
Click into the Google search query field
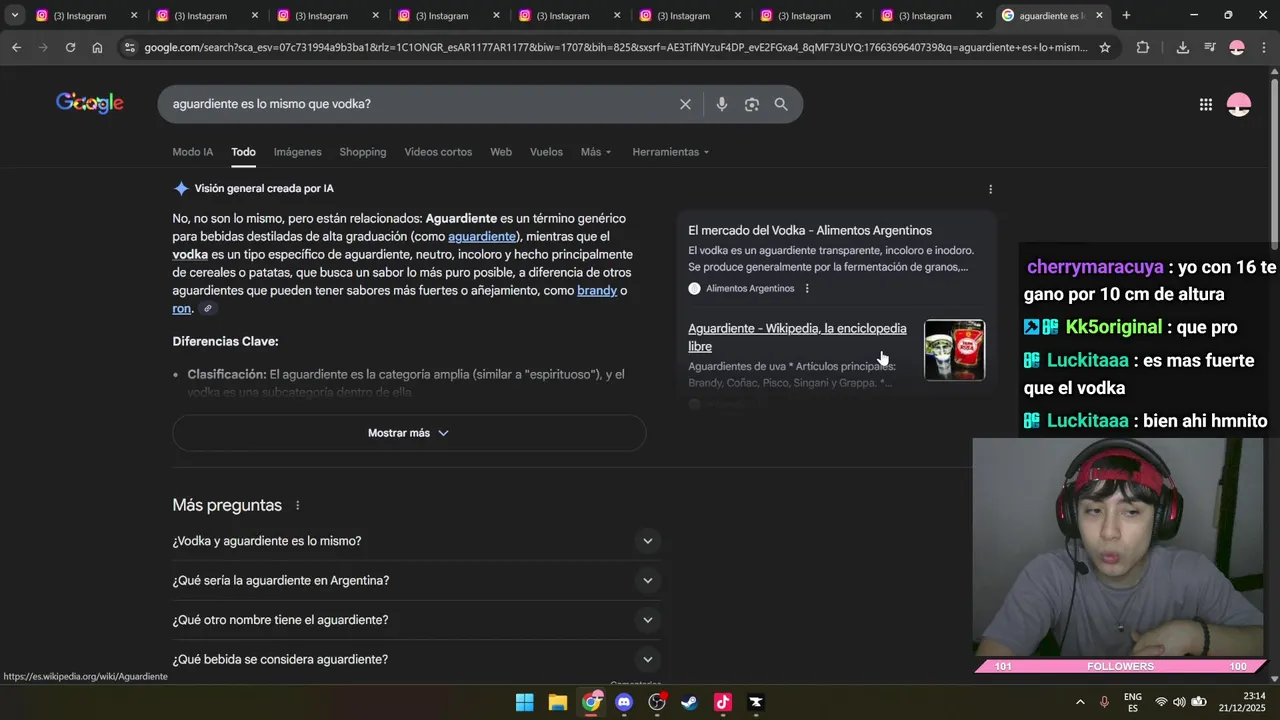point(420,104)
